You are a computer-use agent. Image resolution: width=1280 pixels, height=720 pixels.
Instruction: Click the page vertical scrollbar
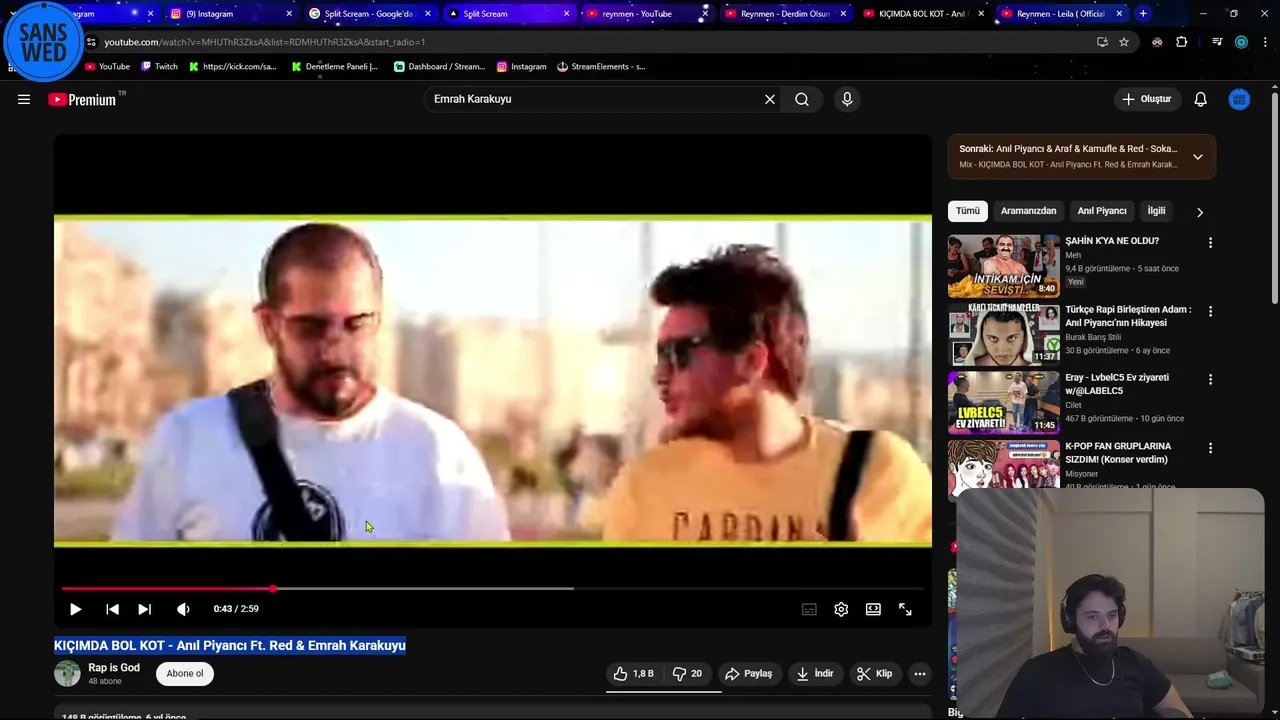point(1275,200)
